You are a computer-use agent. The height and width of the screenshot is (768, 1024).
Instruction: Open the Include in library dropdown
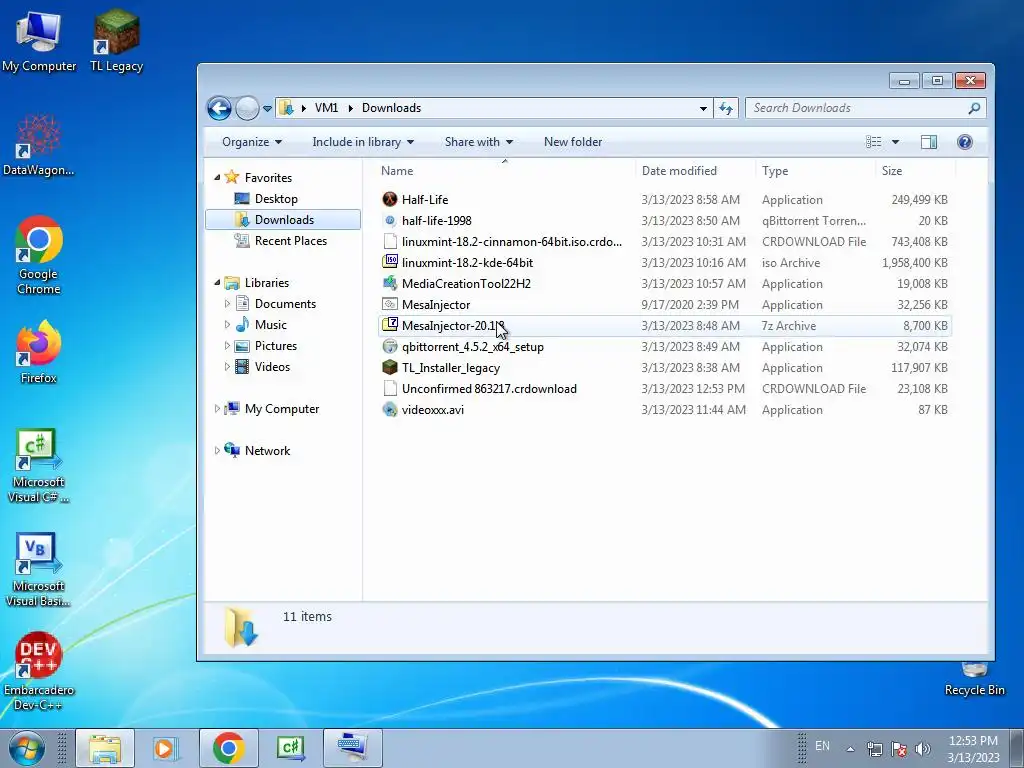pyautogui.click(x=363, y=142)
